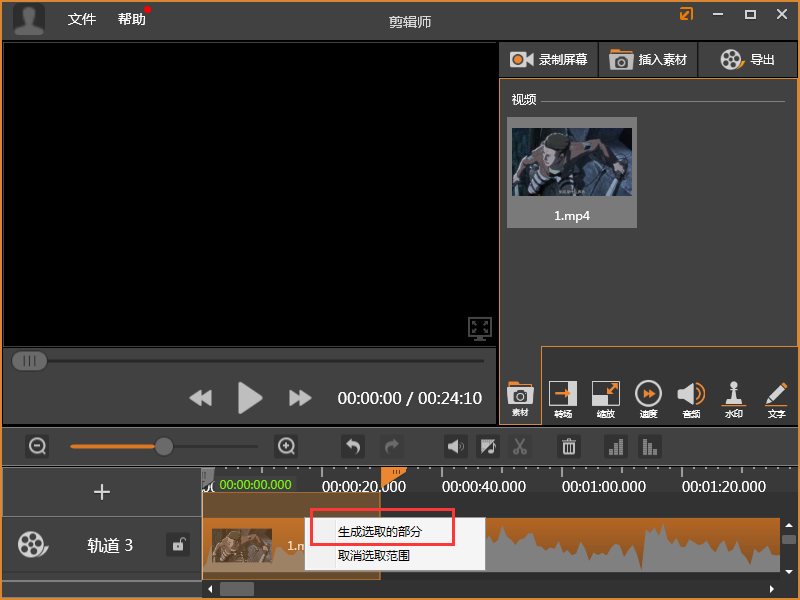800x600 pixels.
Task: Click the undo arrow icon
Action: click(352, 447)
